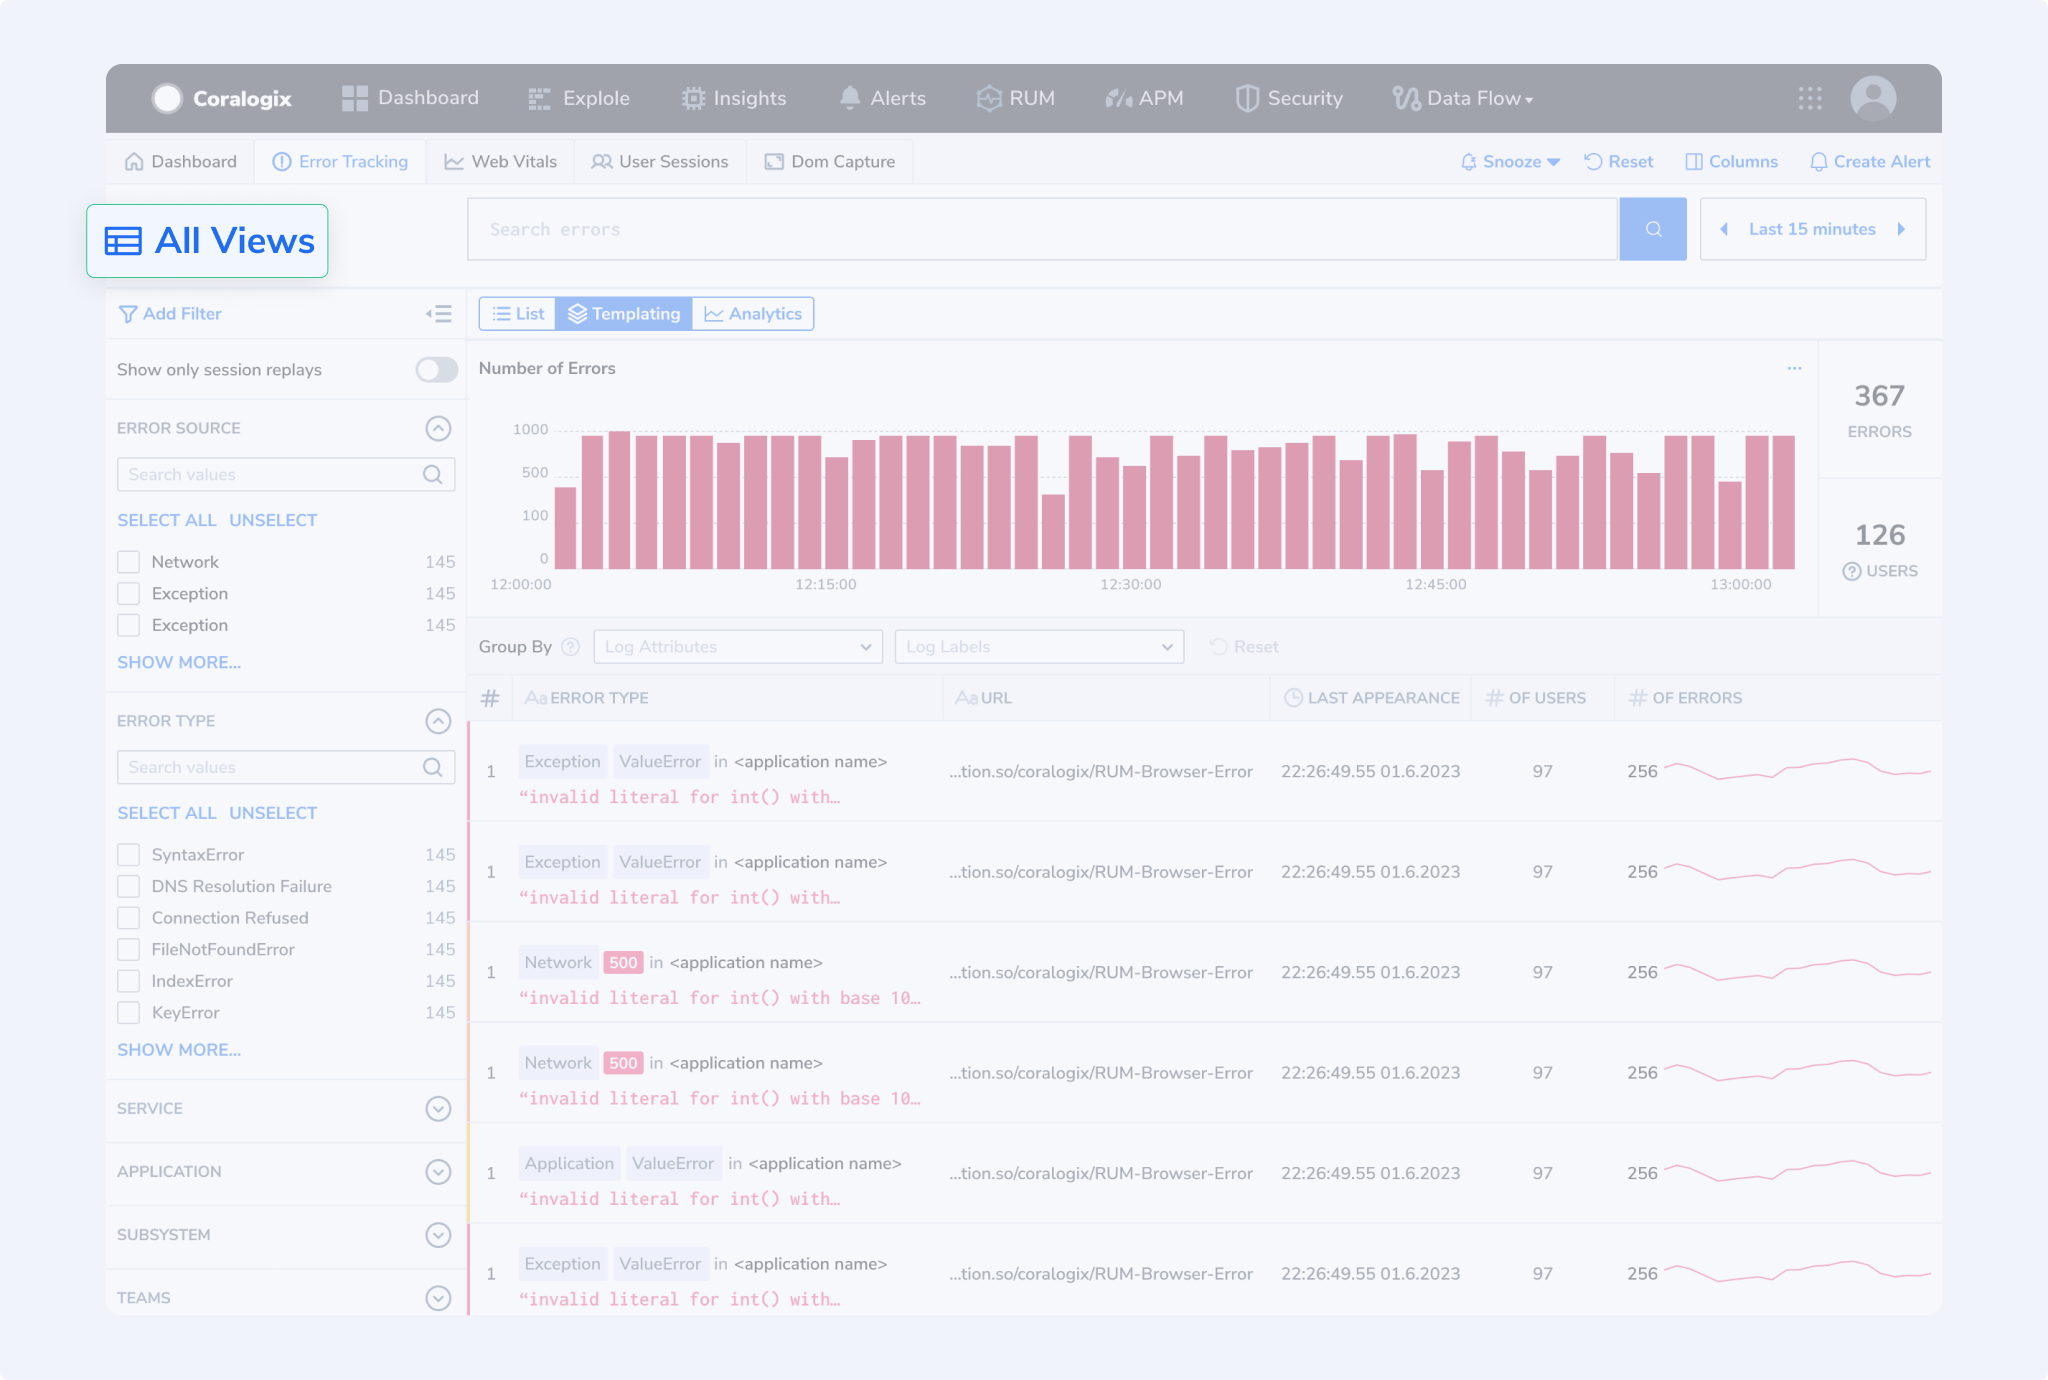Switch to List view
Screen dimensions: 2048x1380
pos(518,314)
